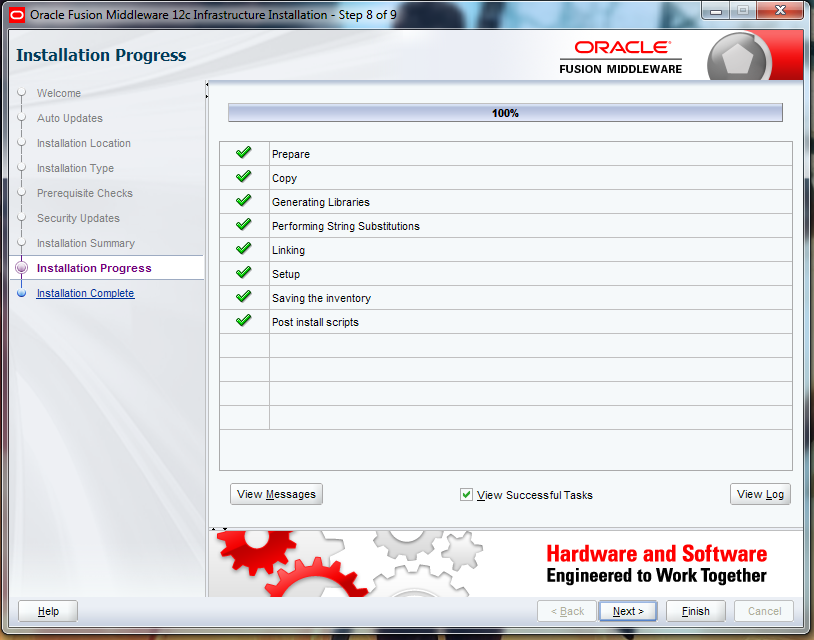Click the Post install scripts text

[315, 322]
